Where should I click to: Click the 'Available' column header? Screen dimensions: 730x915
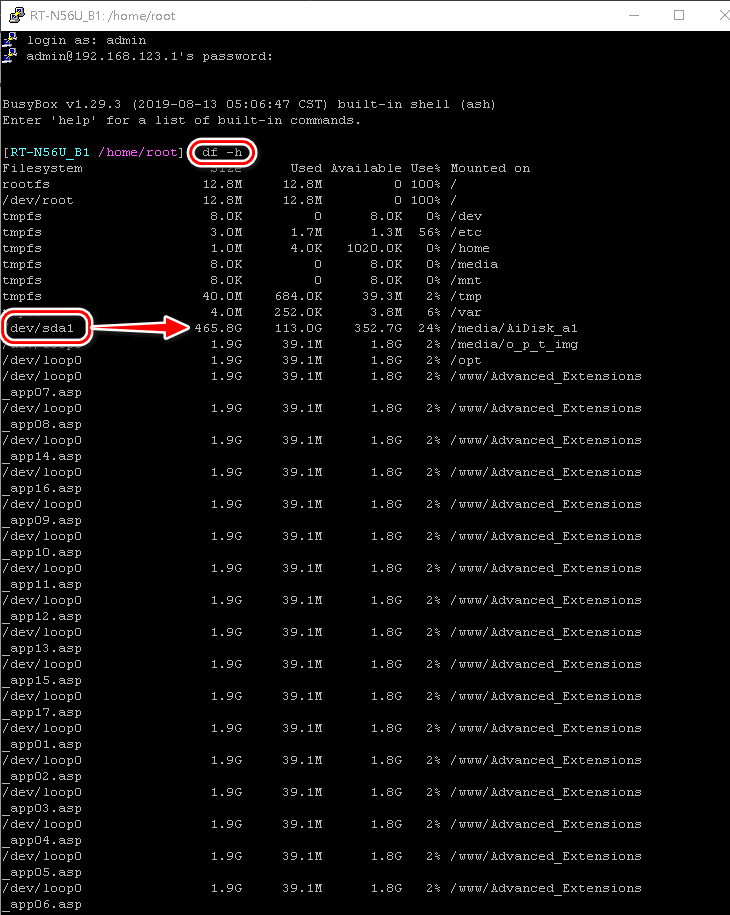coord(366,168)
